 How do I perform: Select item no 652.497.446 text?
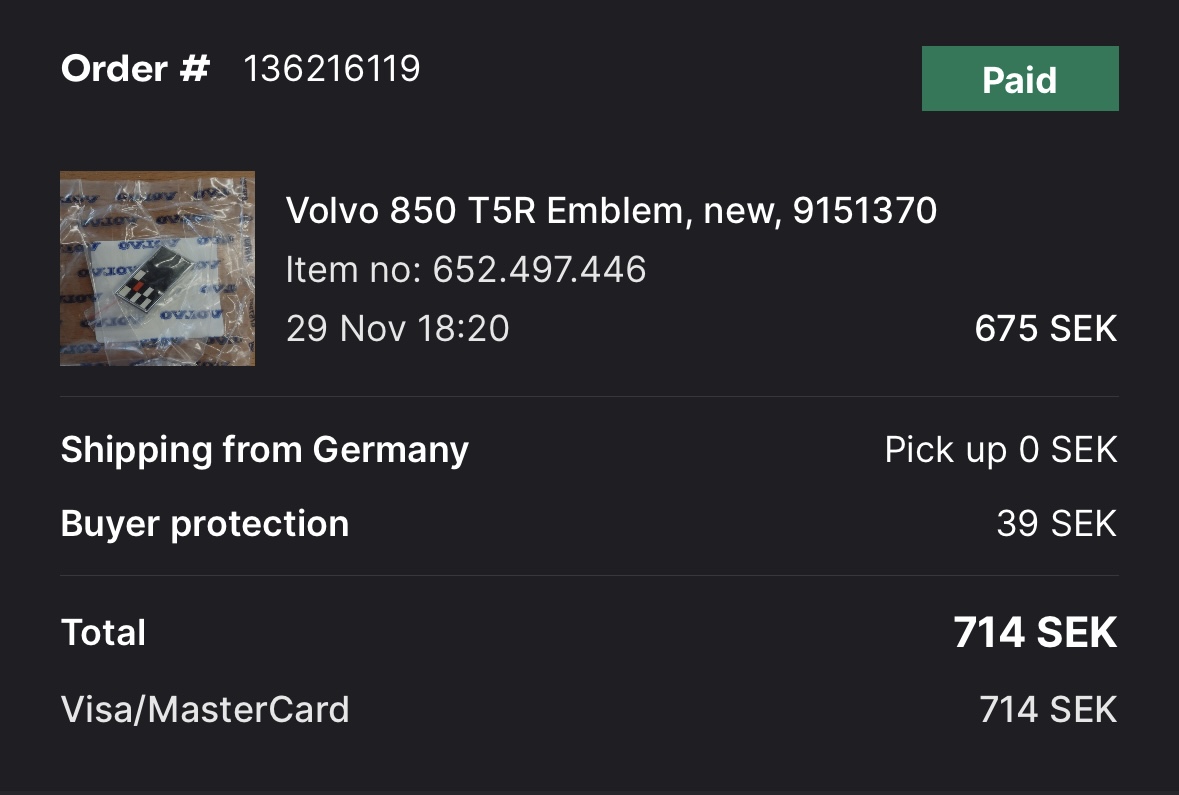click(x=465, y=269)
